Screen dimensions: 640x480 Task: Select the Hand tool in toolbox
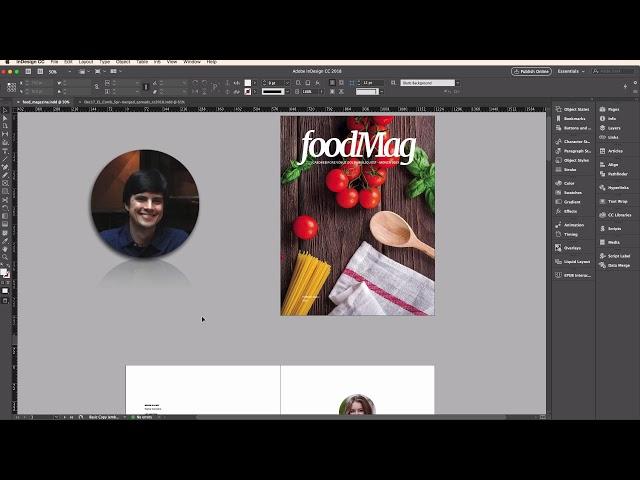click(5, 249)
